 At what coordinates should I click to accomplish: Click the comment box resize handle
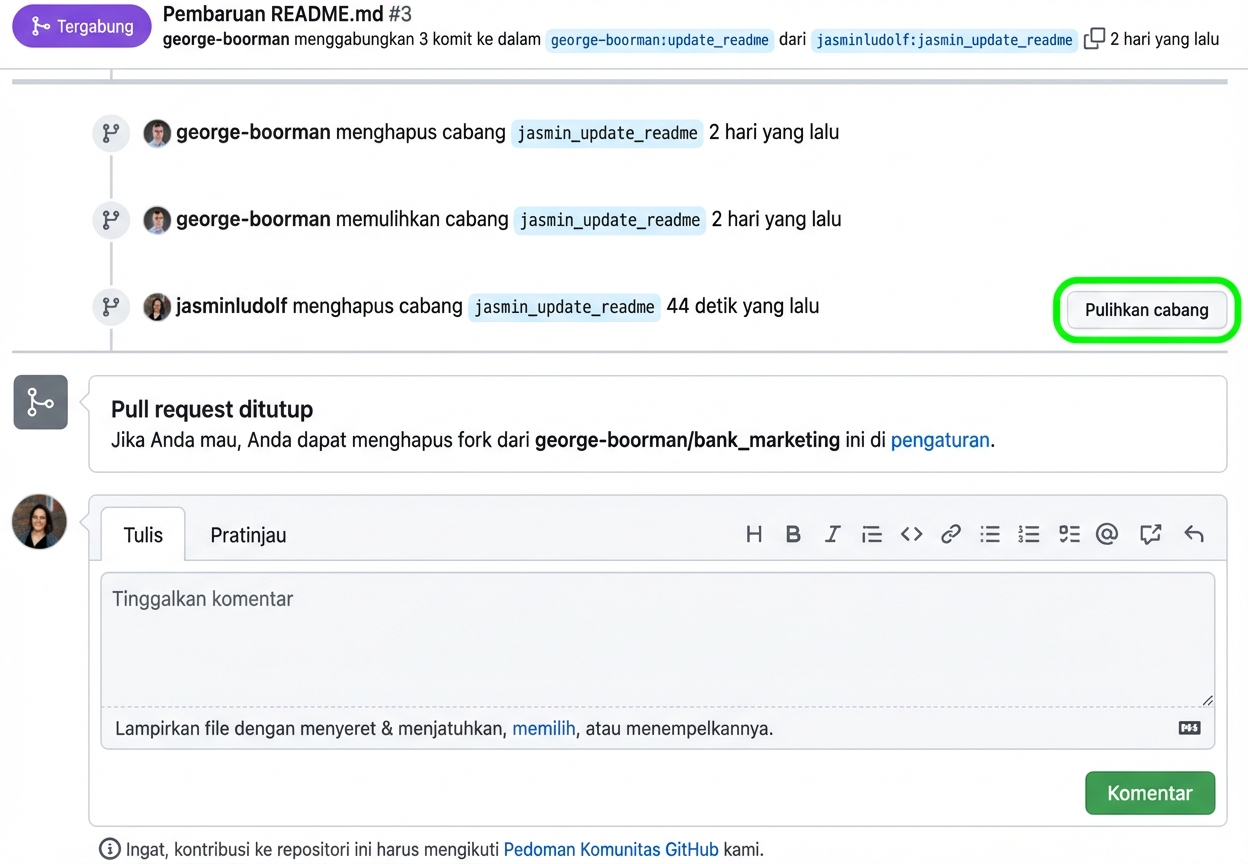point(1207,700)
